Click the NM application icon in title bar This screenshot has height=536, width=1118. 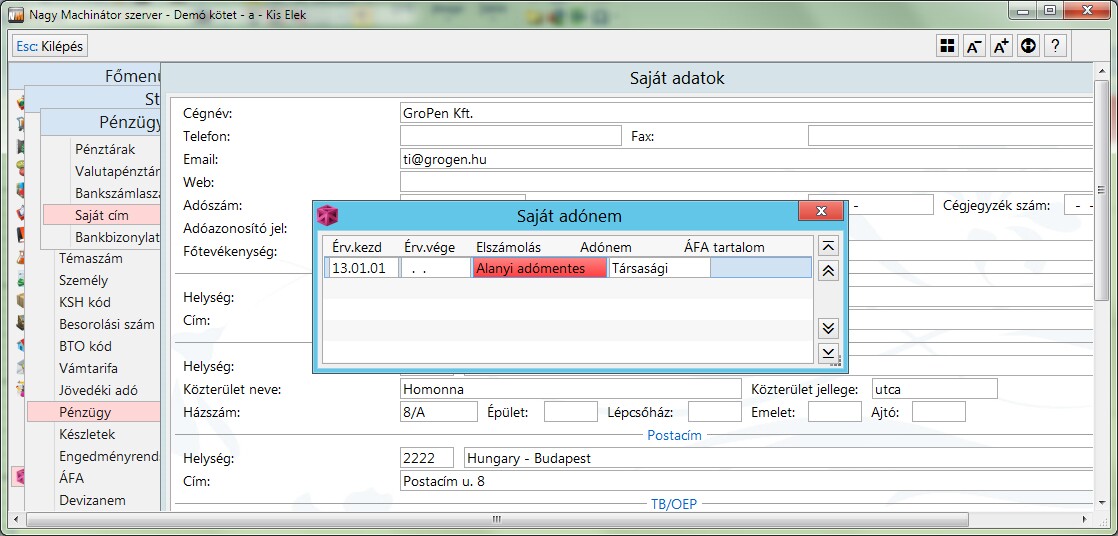[x=15, y=14]
